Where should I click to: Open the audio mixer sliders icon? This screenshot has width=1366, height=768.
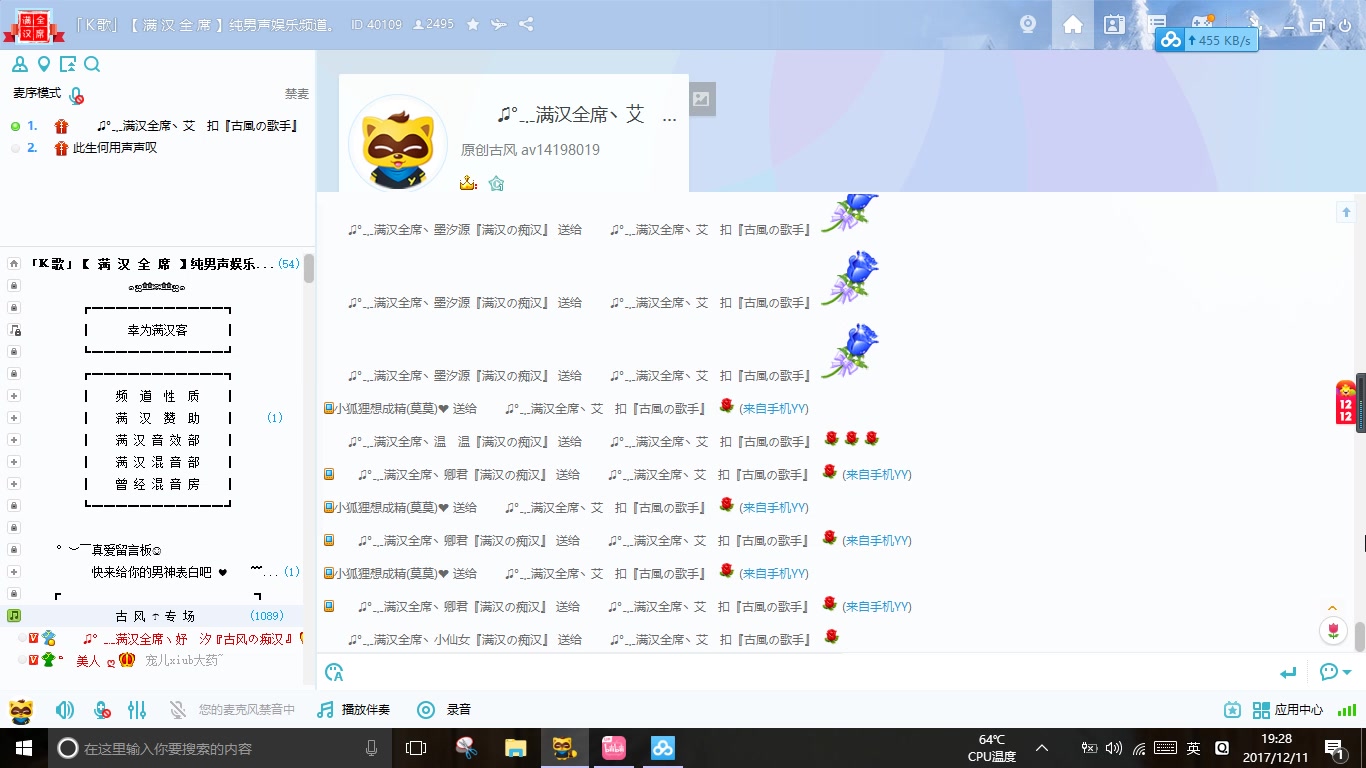(137, 710)
